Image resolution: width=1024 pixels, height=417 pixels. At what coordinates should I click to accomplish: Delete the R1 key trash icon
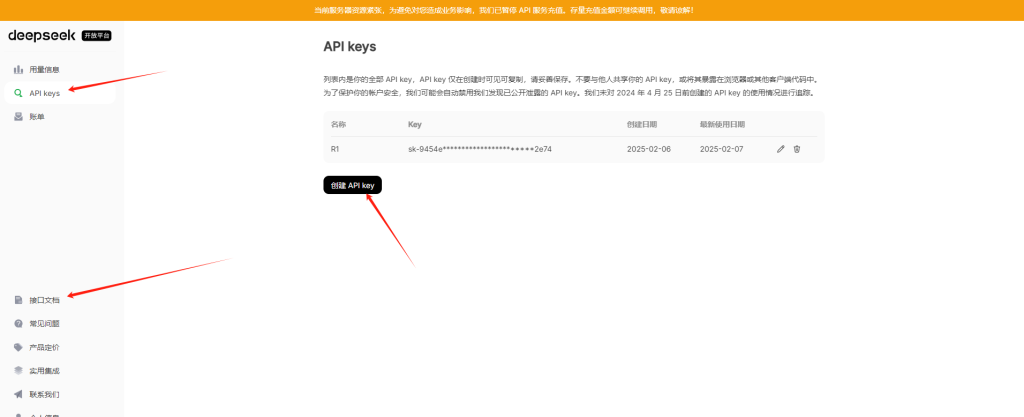[x=797, y=149]
